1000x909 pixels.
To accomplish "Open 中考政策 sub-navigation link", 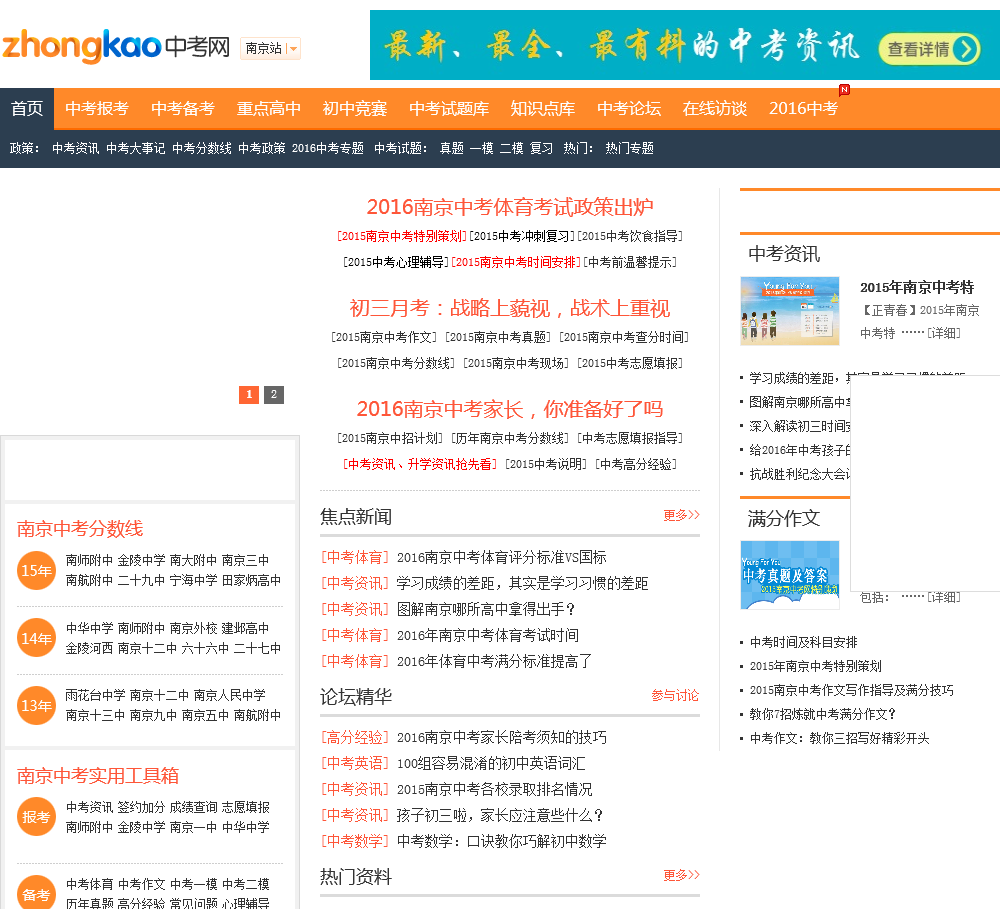I will click(261, 149).
